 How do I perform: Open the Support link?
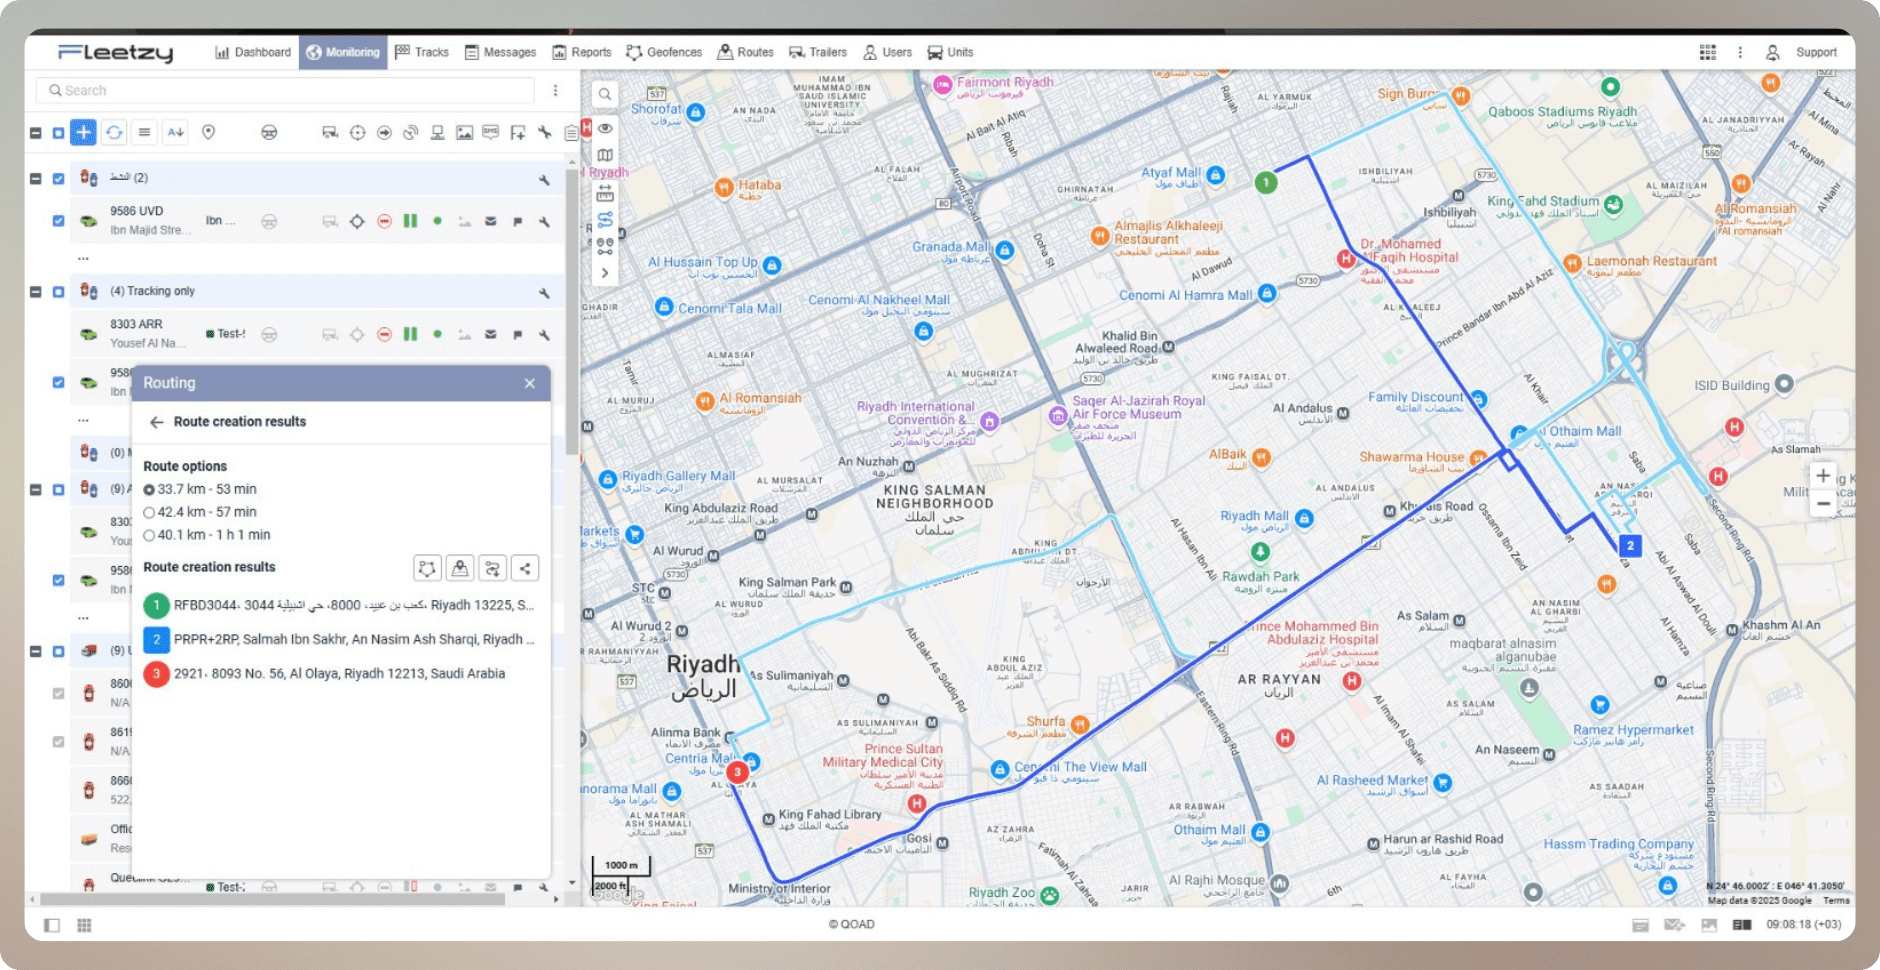tap(1815, 52)
